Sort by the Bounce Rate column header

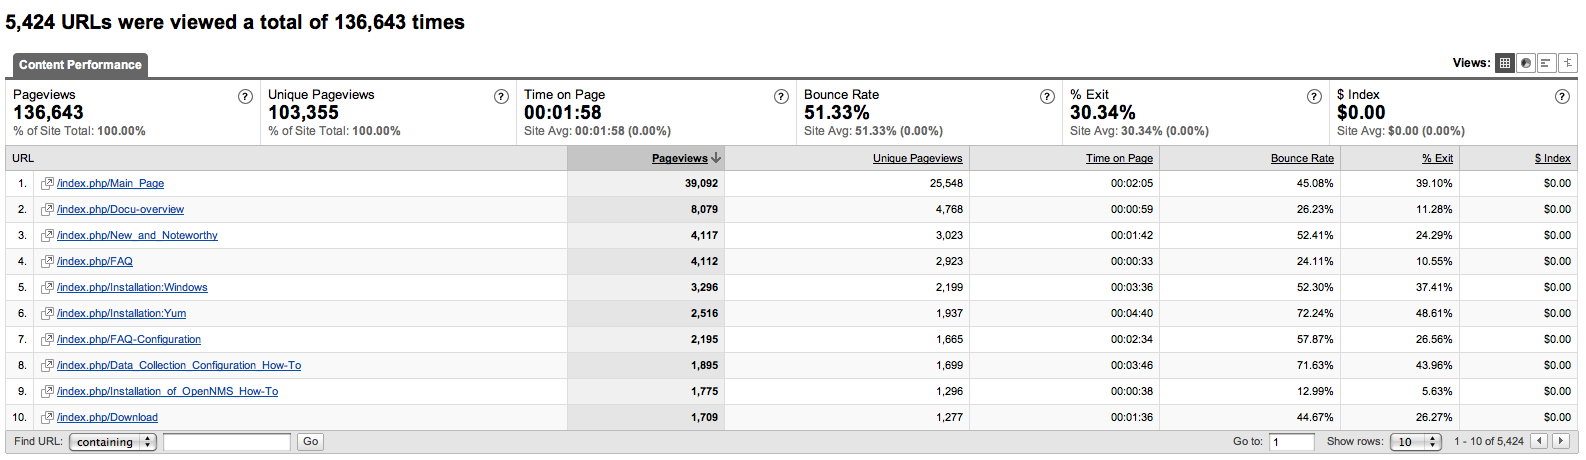coord(1302,158)
